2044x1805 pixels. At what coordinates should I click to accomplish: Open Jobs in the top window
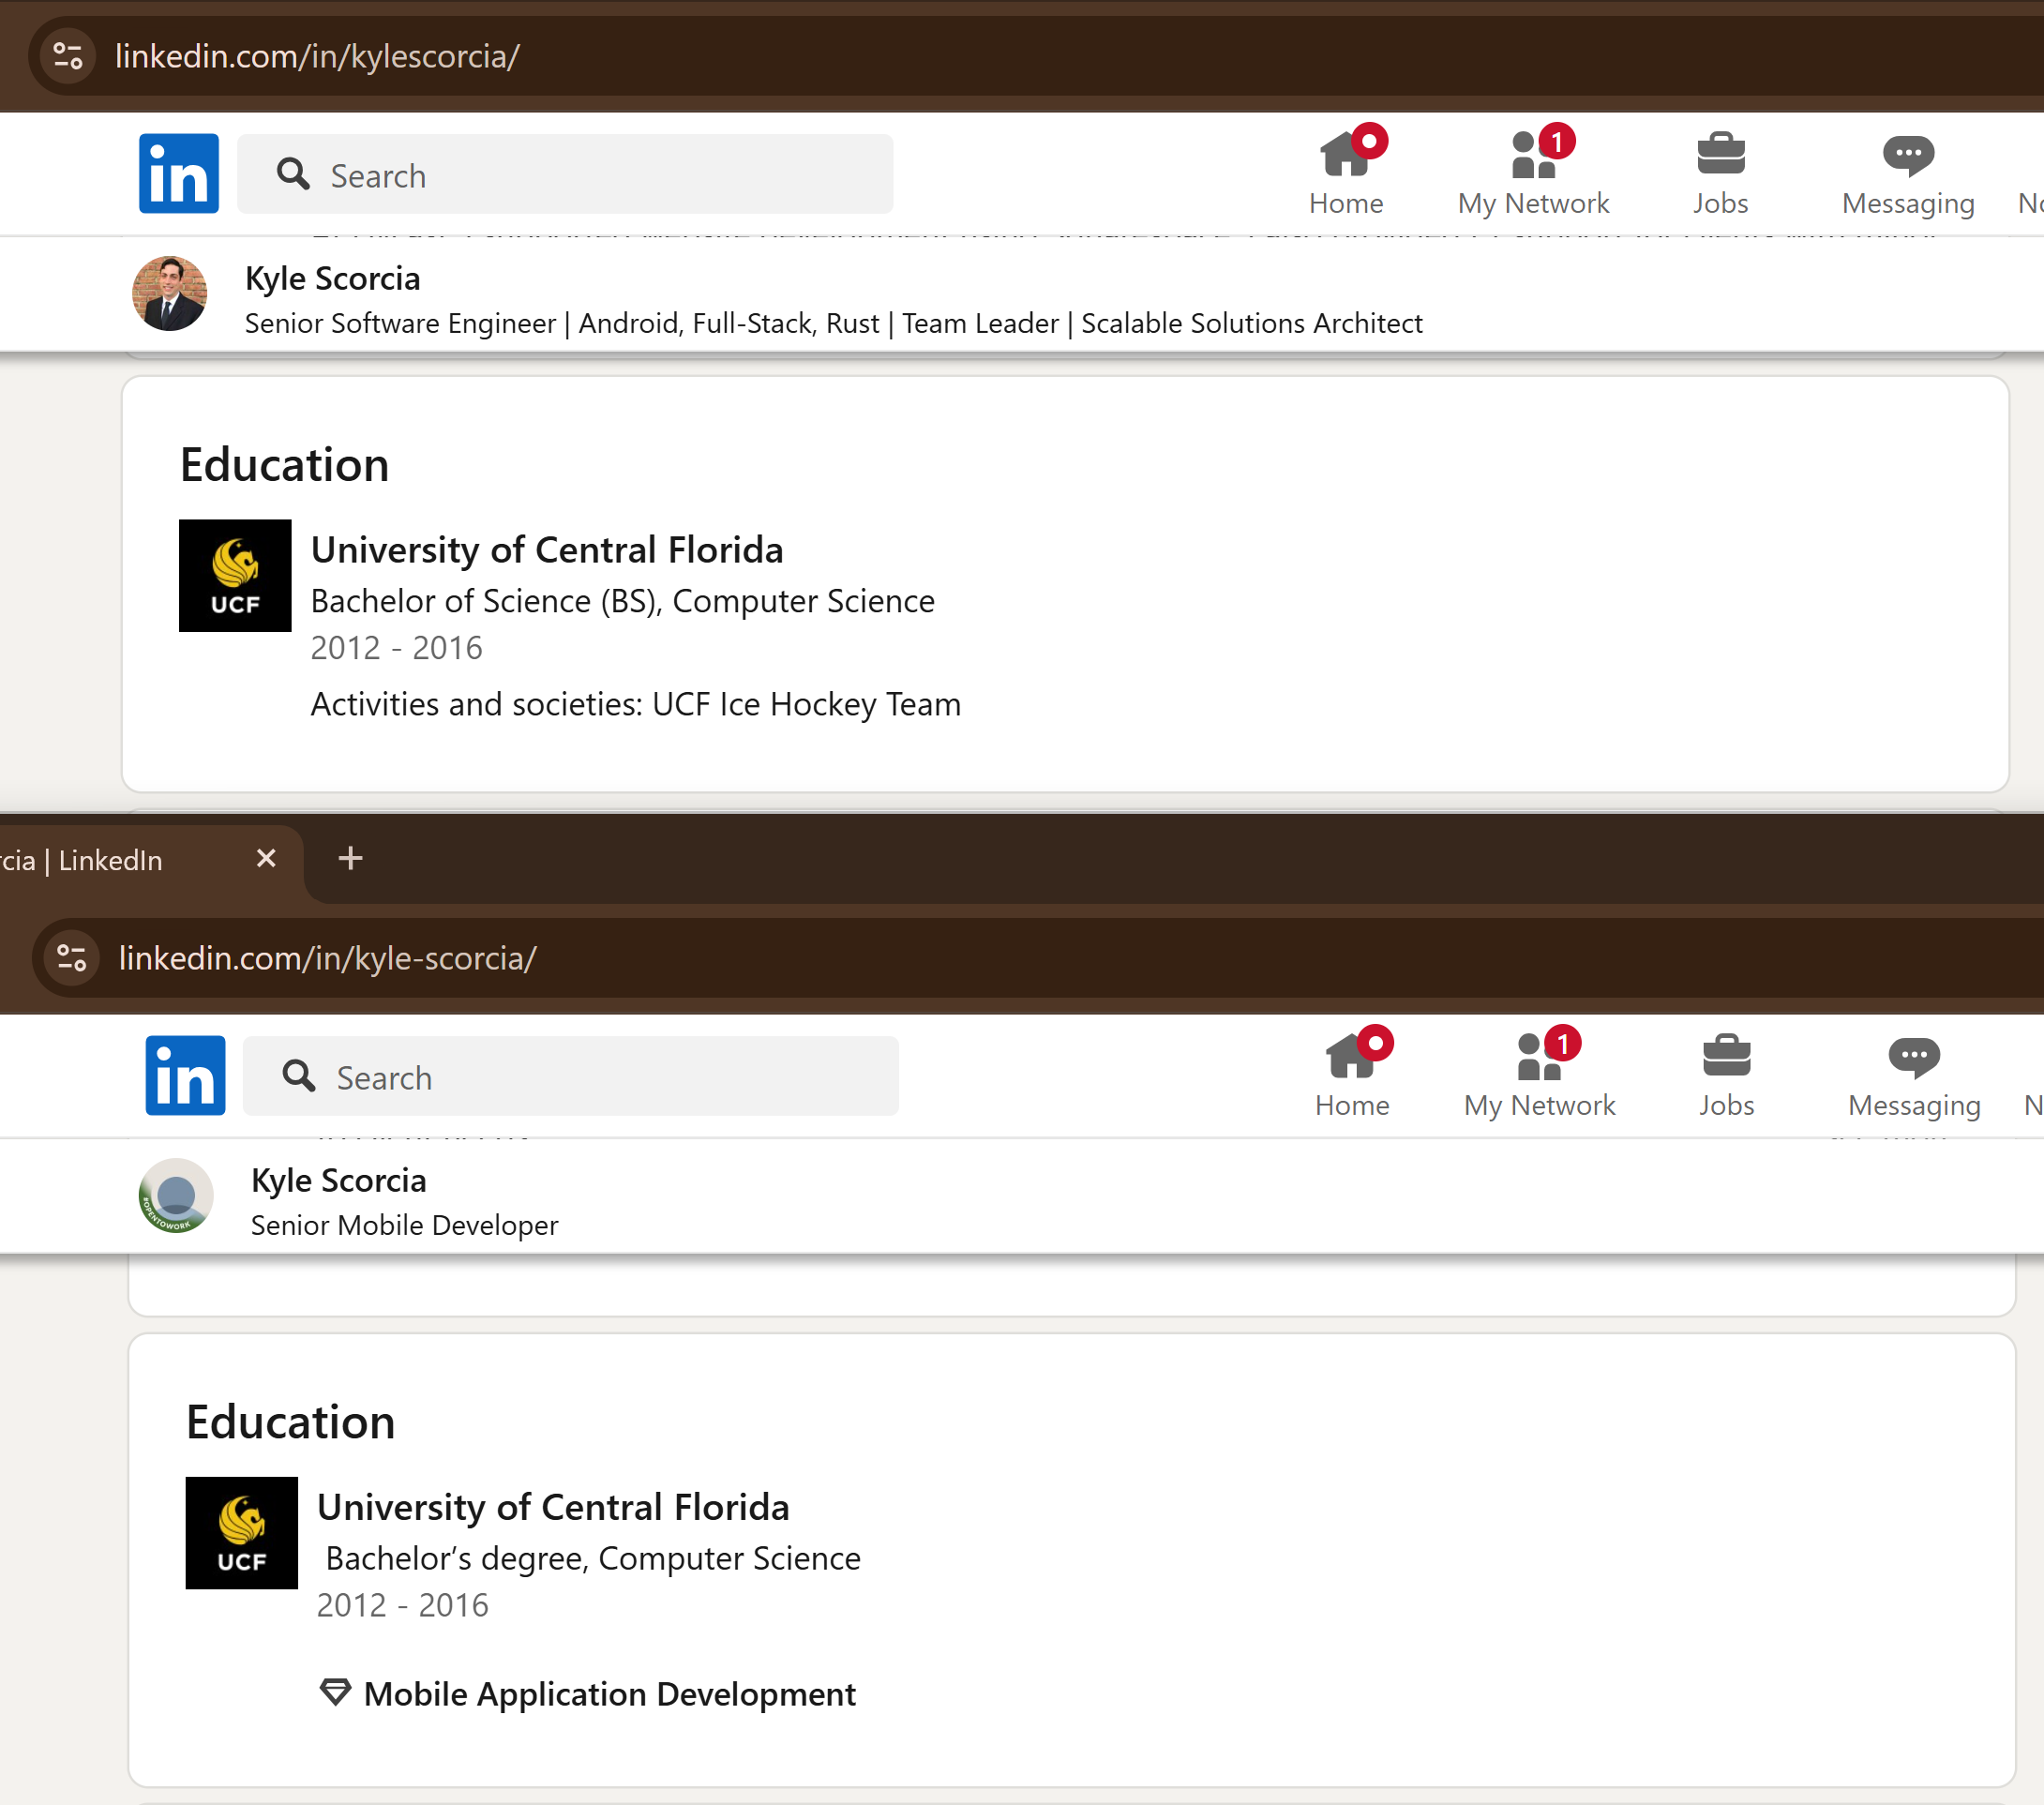(1720, 175)
